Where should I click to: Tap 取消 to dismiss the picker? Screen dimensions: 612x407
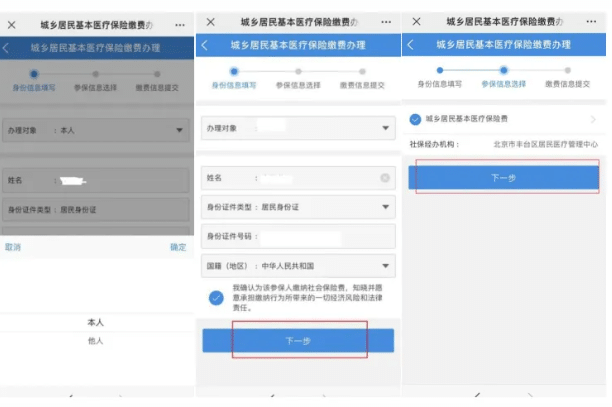coord(13,247)
